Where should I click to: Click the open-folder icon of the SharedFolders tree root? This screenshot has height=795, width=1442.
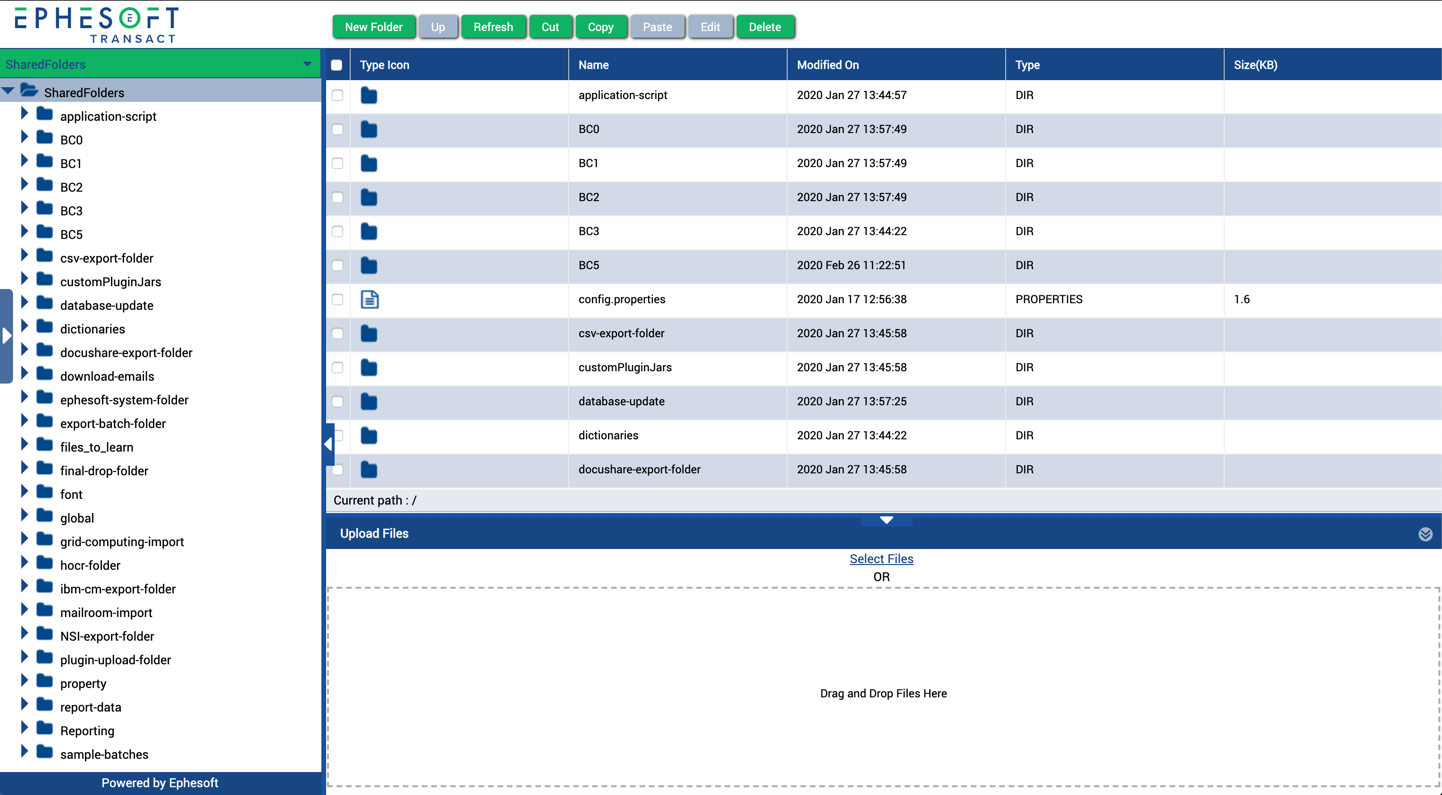point(29,91)
